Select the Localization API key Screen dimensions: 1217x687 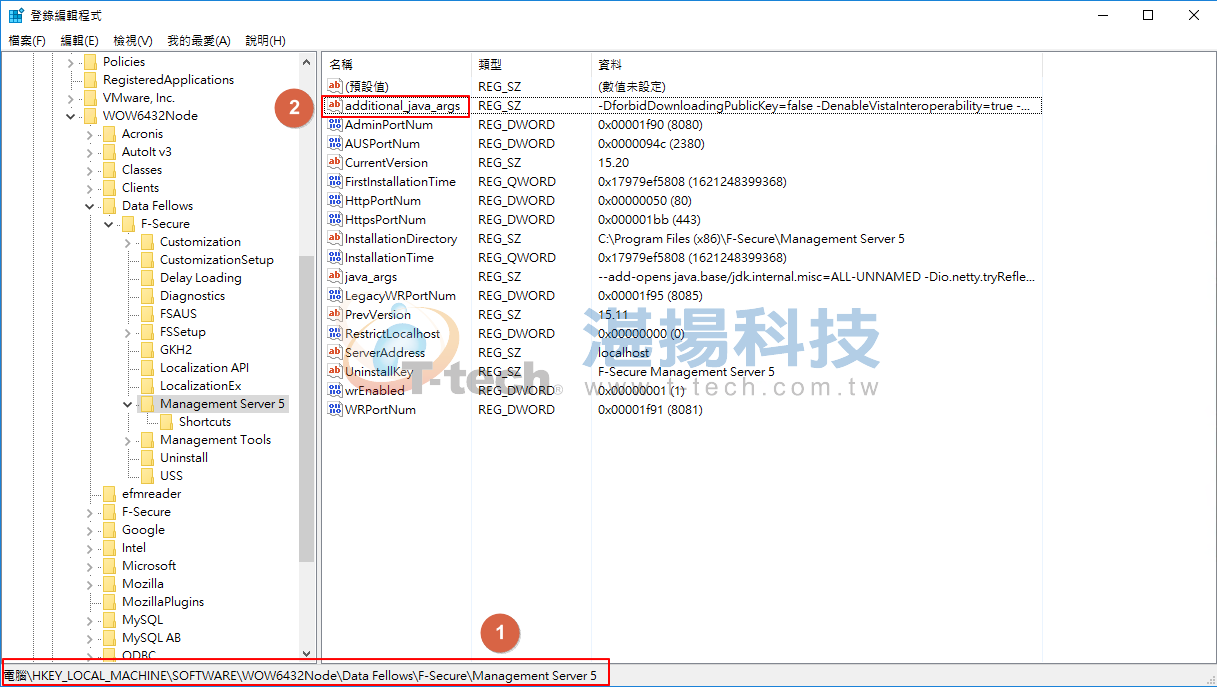204,368
